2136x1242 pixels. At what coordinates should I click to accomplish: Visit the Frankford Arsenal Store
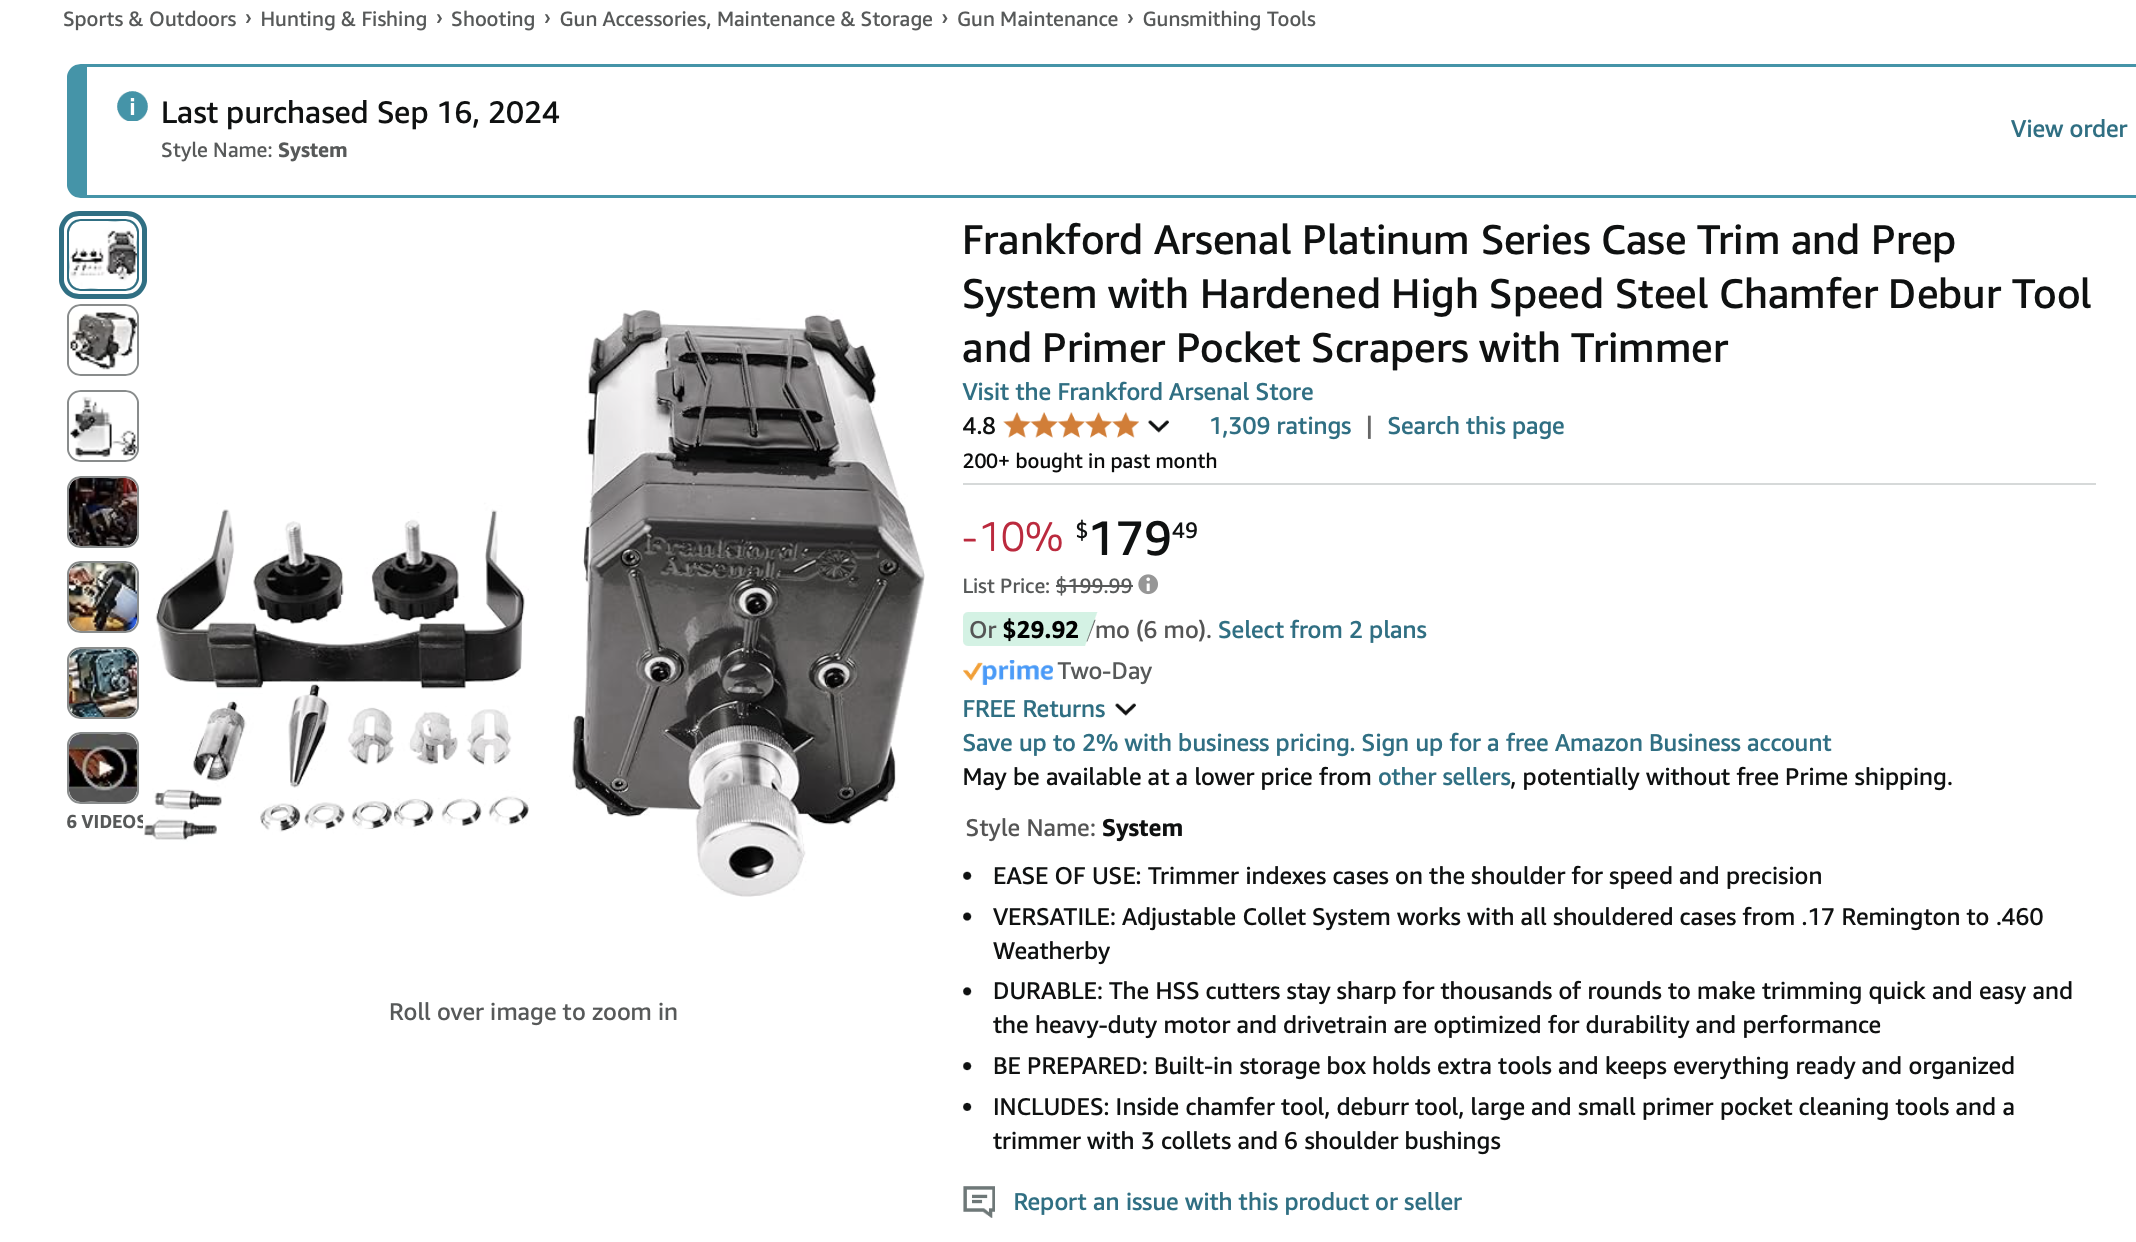[x=1137, y=392]
